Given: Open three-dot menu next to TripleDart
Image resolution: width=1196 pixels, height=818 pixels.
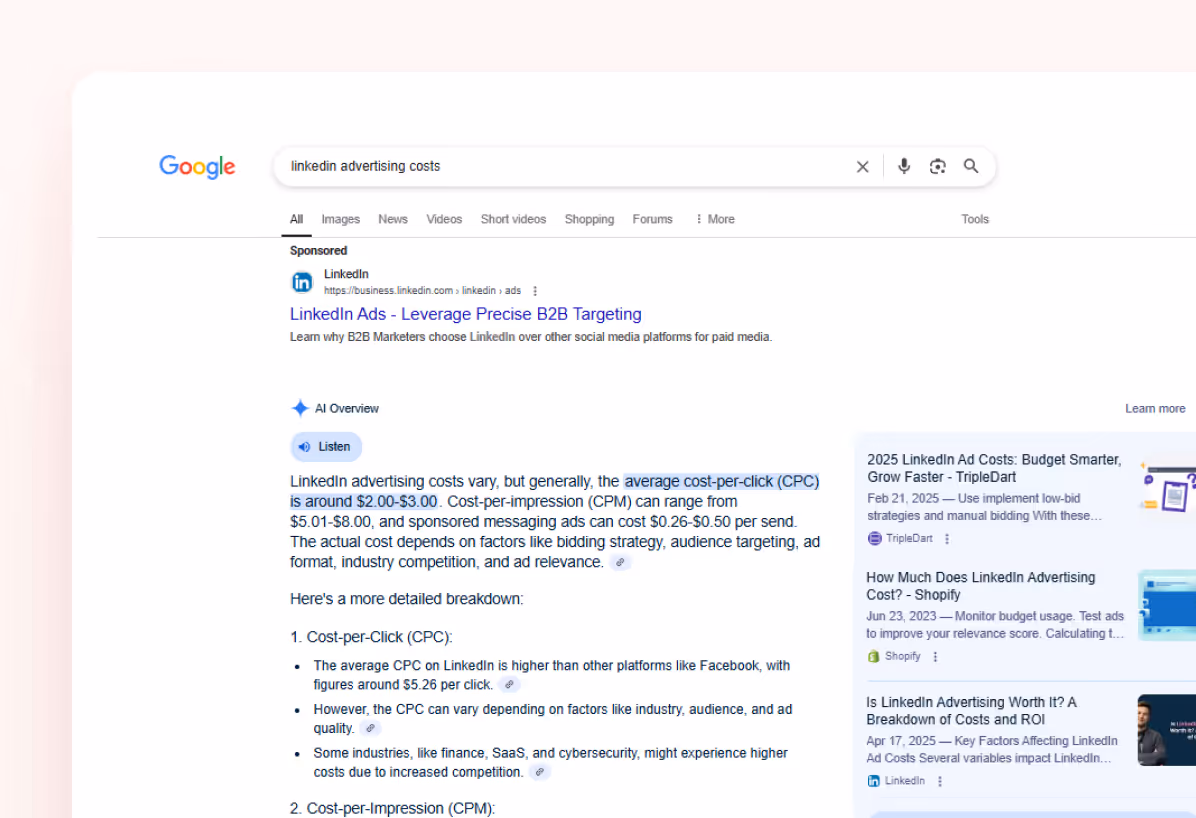Looking at the screenshot, I should pyautogui.click(x=947, y=539).
